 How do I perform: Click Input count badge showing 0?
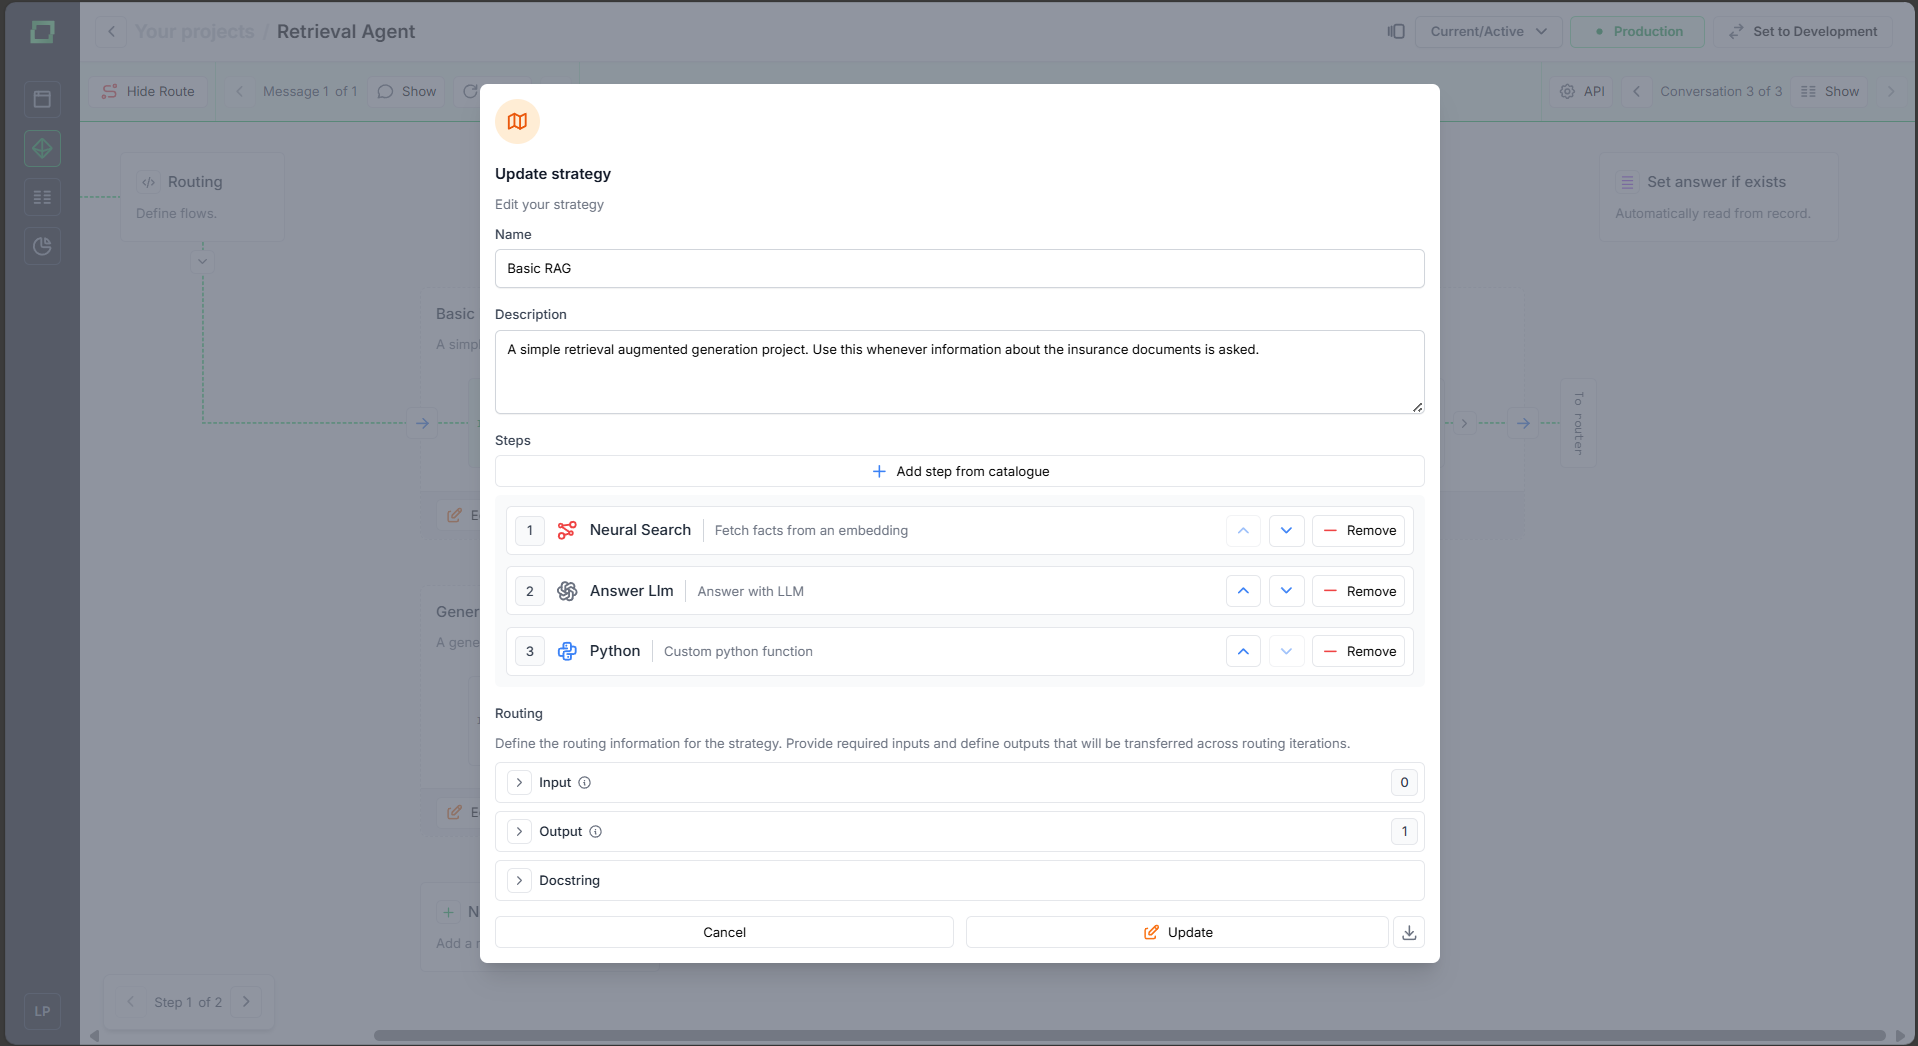[x=1404, y=783]
